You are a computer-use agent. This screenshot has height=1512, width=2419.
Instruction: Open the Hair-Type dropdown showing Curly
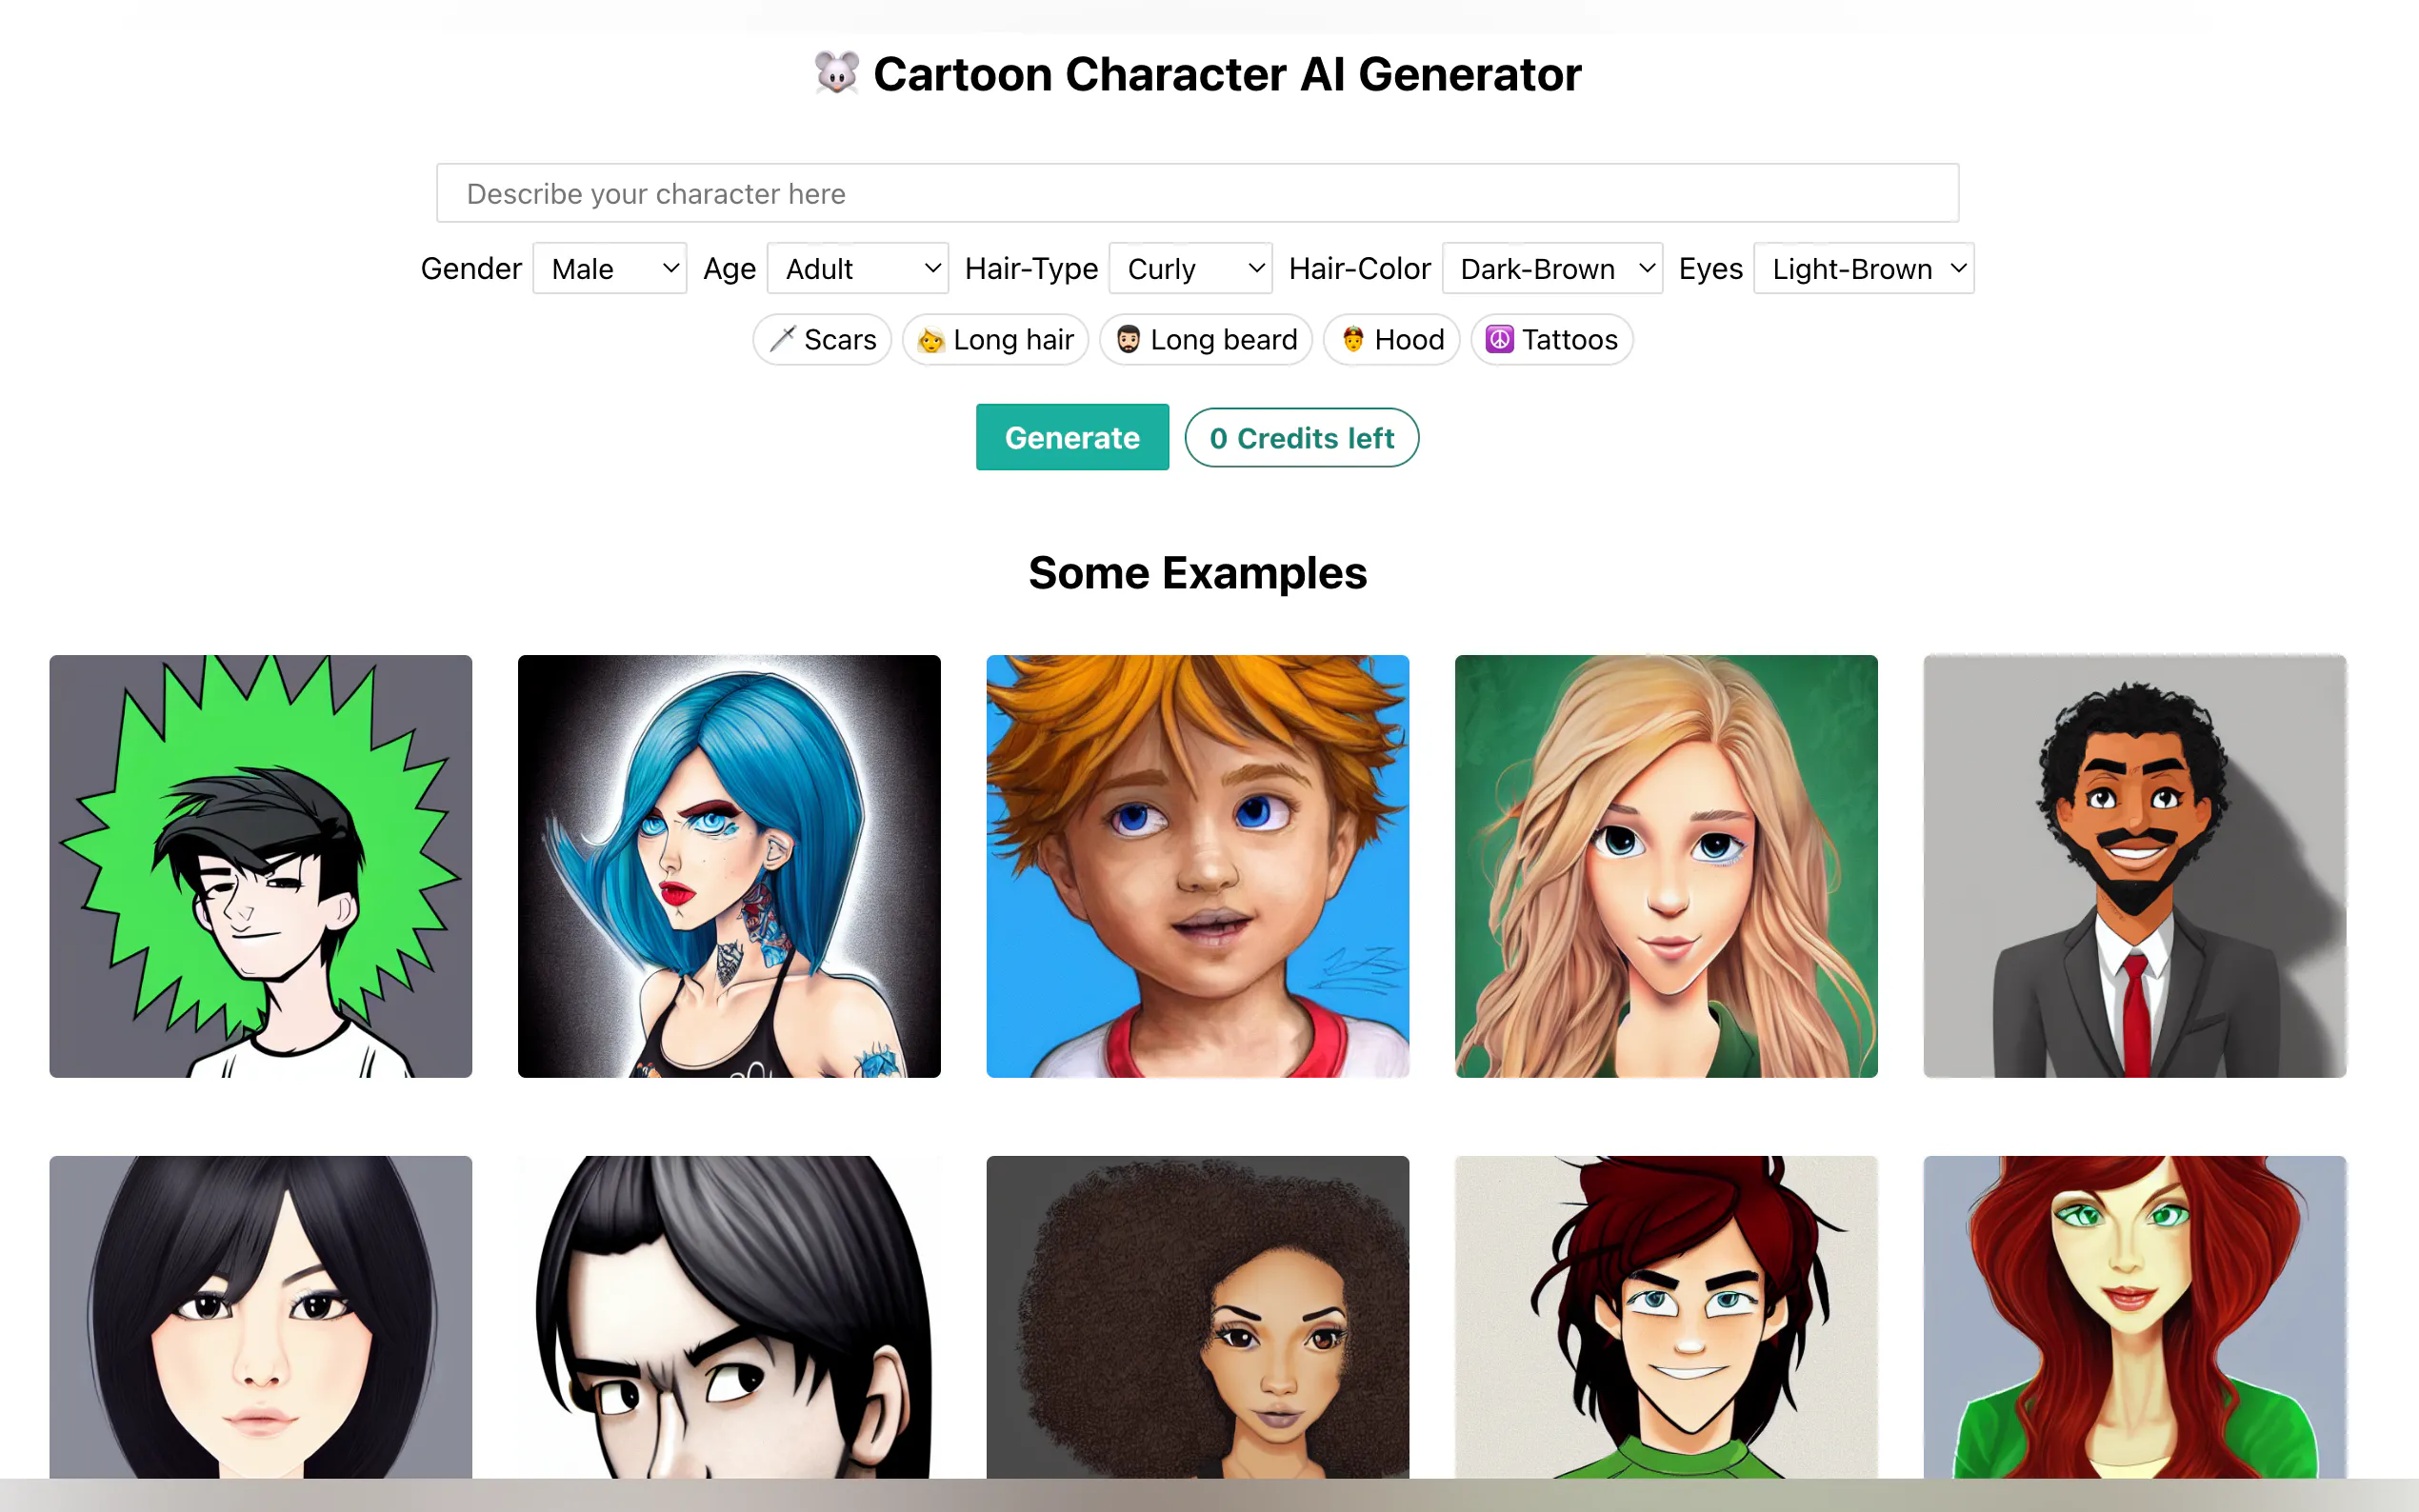click(1190, 268)
